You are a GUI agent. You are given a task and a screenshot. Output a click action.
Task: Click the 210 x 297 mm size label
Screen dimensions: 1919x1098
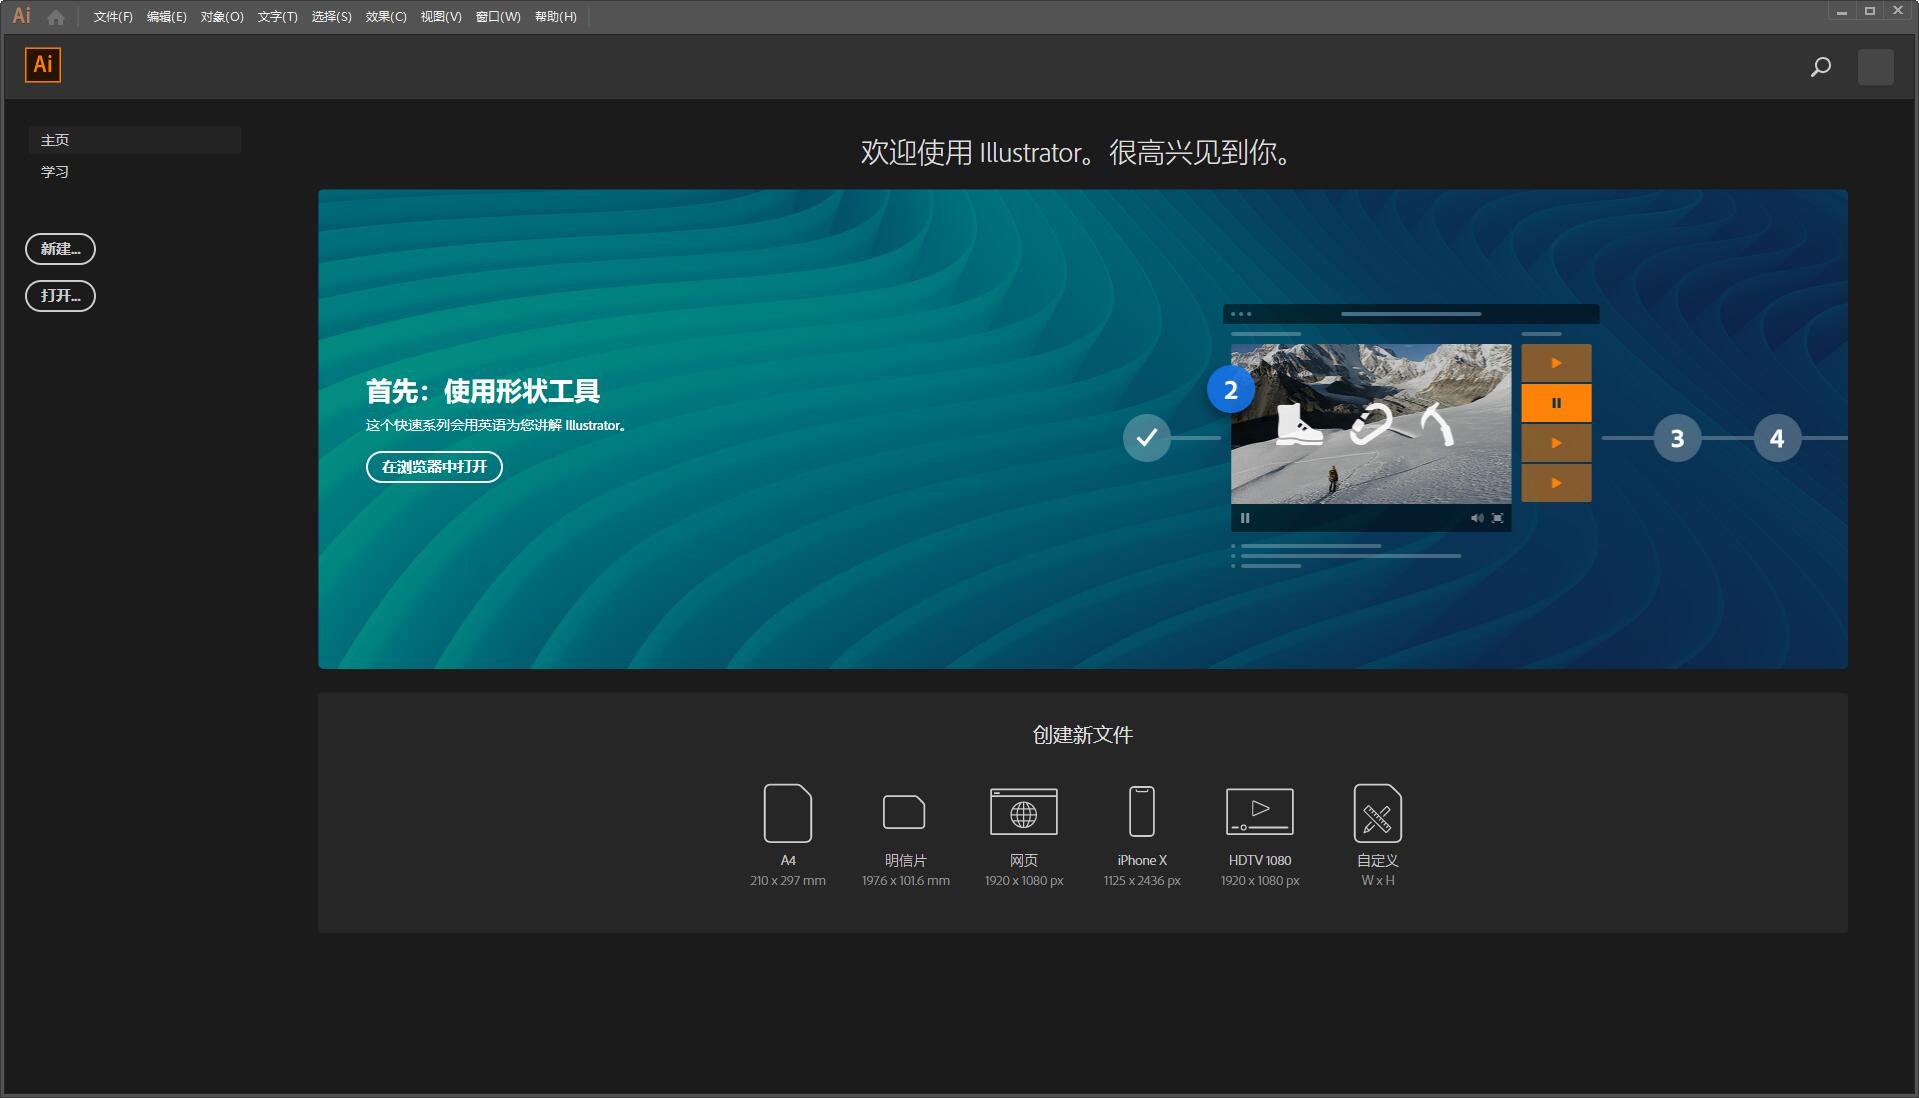pos(788,881)
